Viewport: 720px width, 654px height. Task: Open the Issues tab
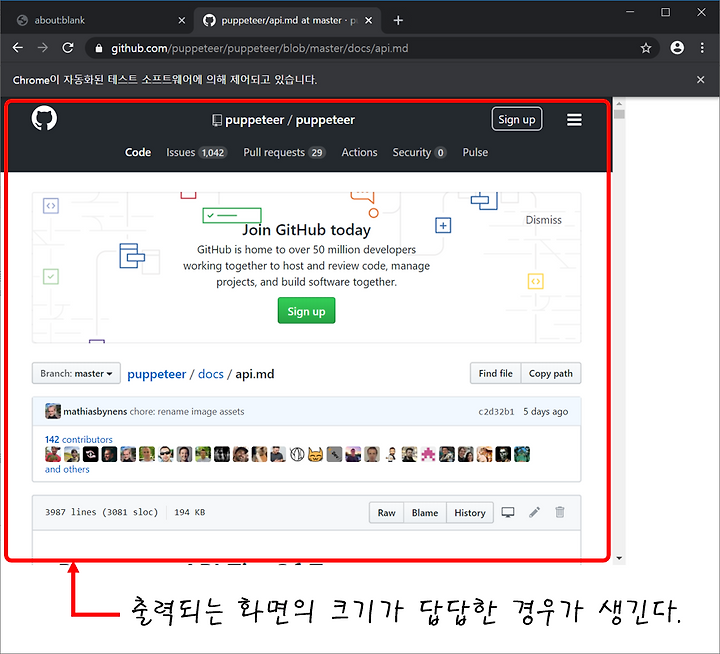pyautogui.click(x=196, y=152)
